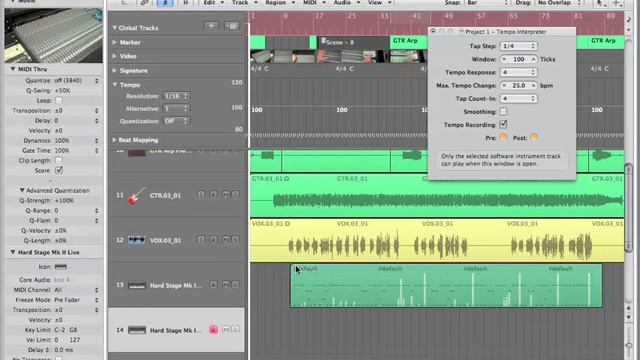The image size is (640, 360).
Task: Mute the VOX.03_01 track
Action: tap(226, 240)
